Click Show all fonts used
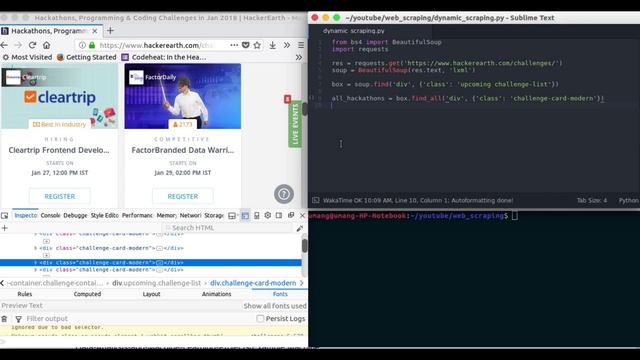The width and height of the screenshot is (640, 360). pos(275,306)
